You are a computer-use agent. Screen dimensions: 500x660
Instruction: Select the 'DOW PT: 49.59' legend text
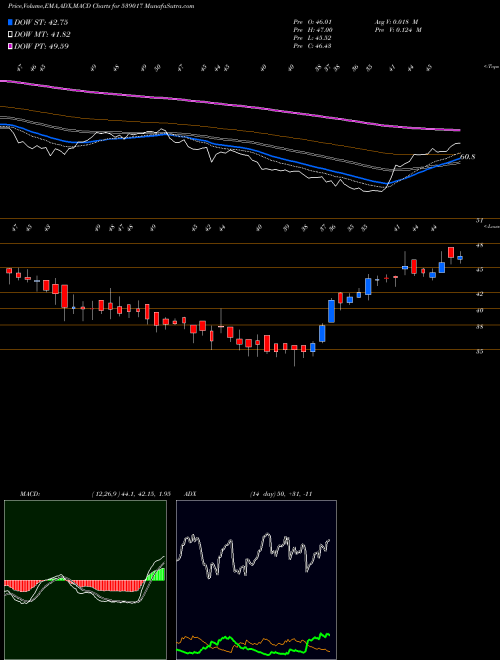41,46
